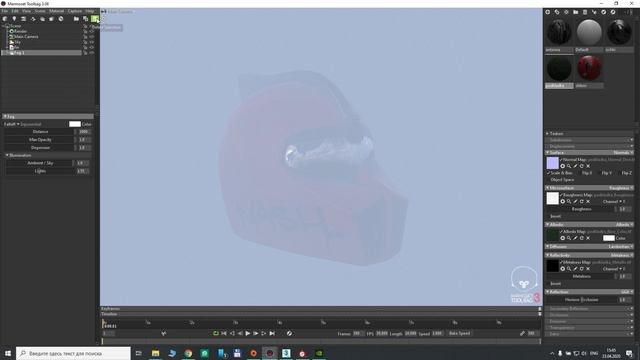
Task: Clear the Roughness Map with the X icon
Action: pyautogui.click(x=588, y=202)
